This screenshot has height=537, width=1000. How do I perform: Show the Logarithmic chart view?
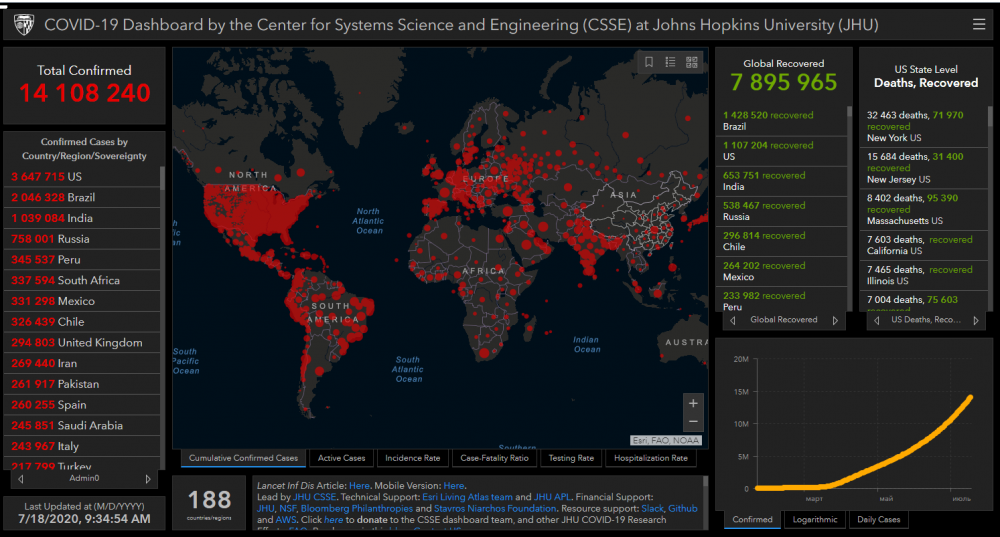[814, 520]
